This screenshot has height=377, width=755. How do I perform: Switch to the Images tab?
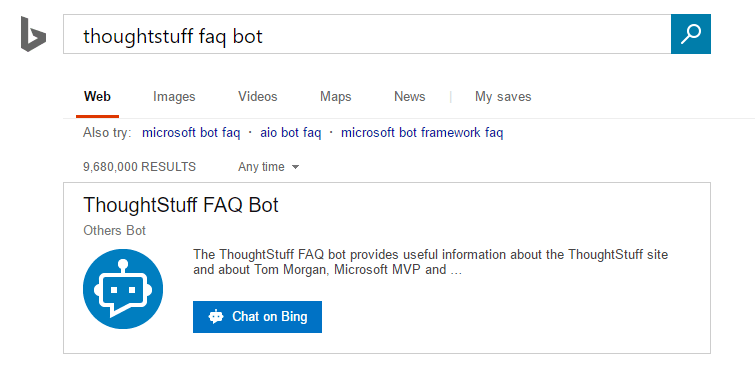coord(174,97)
